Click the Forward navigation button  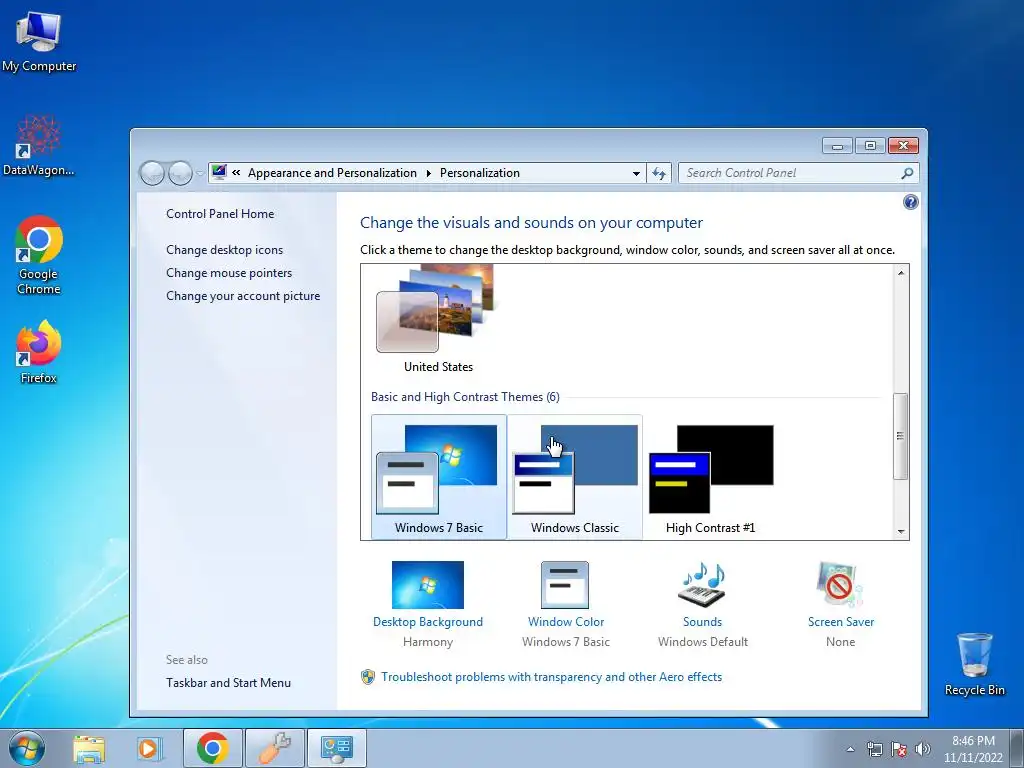click(180, 173)
